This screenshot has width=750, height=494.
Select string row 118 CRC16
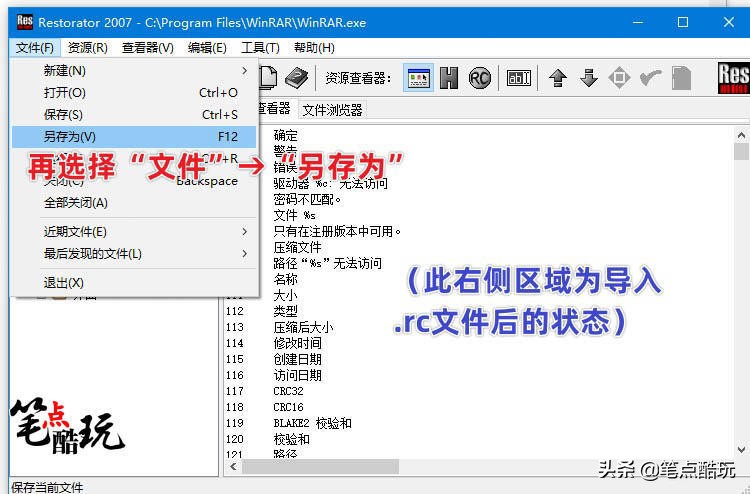(x=265, y=407)
